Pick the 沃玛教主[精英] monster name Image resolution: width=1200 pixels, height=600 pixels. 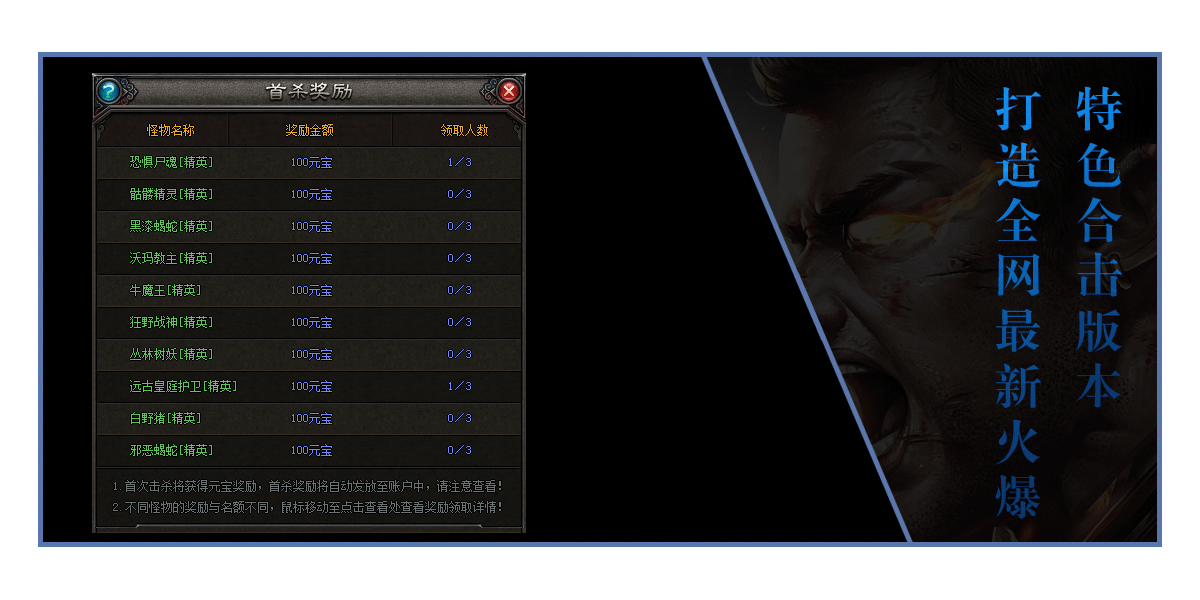(171, 258)
